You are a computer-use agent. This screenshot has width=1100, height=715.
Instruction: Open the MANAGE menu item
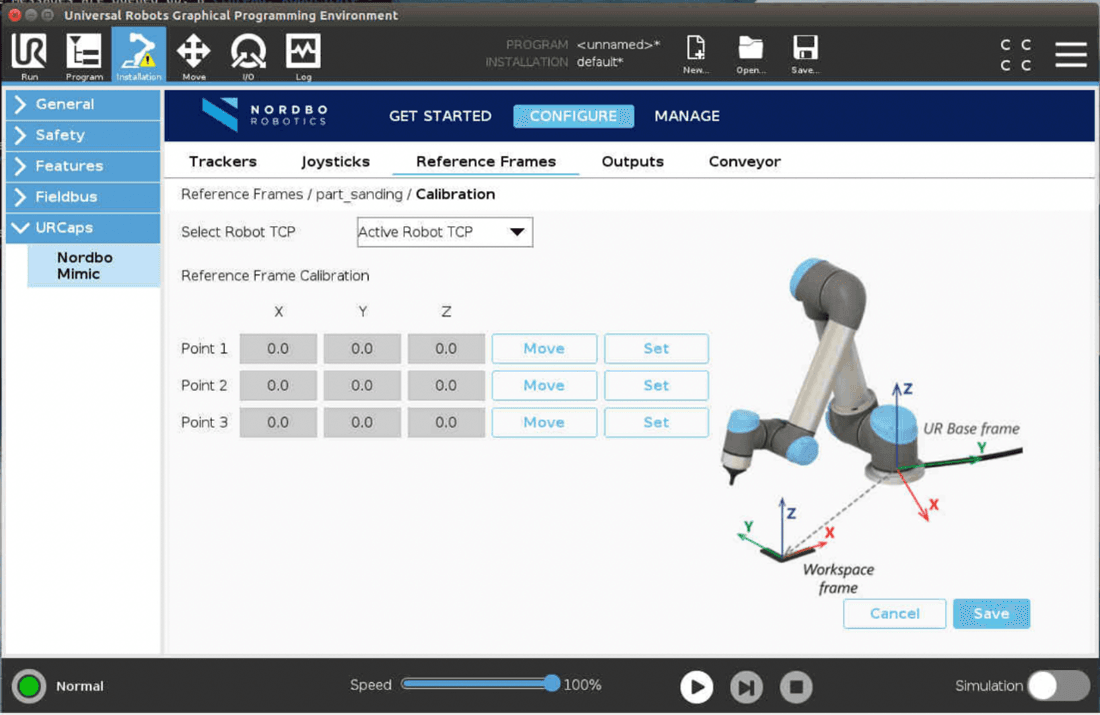pyautogui.click(x=687, y=116)
